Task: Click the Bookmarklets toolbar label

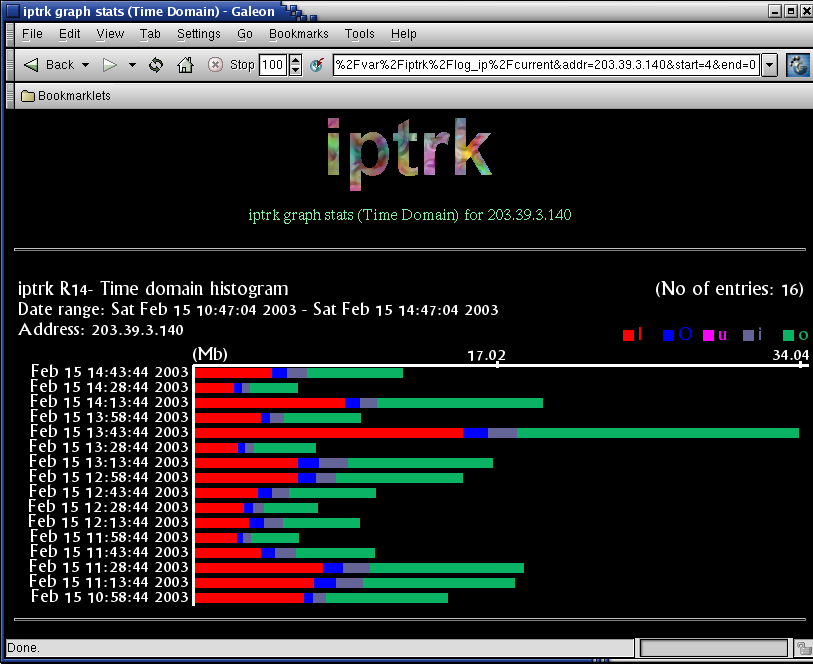Action: coord(74,96)
